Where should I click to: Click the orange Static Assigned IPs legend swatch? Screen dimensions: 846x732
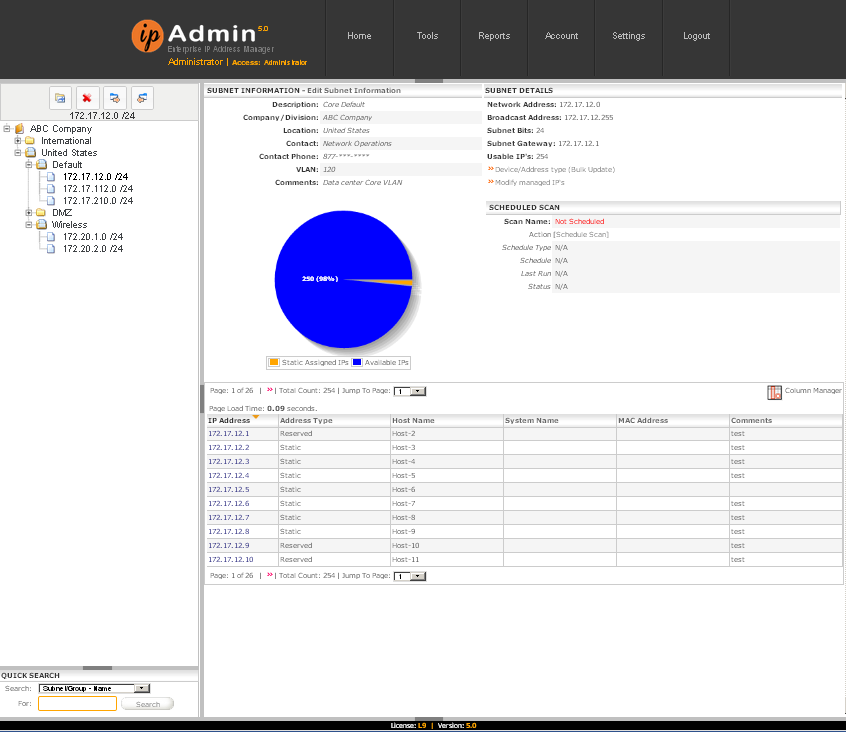[x=274, y=362]
